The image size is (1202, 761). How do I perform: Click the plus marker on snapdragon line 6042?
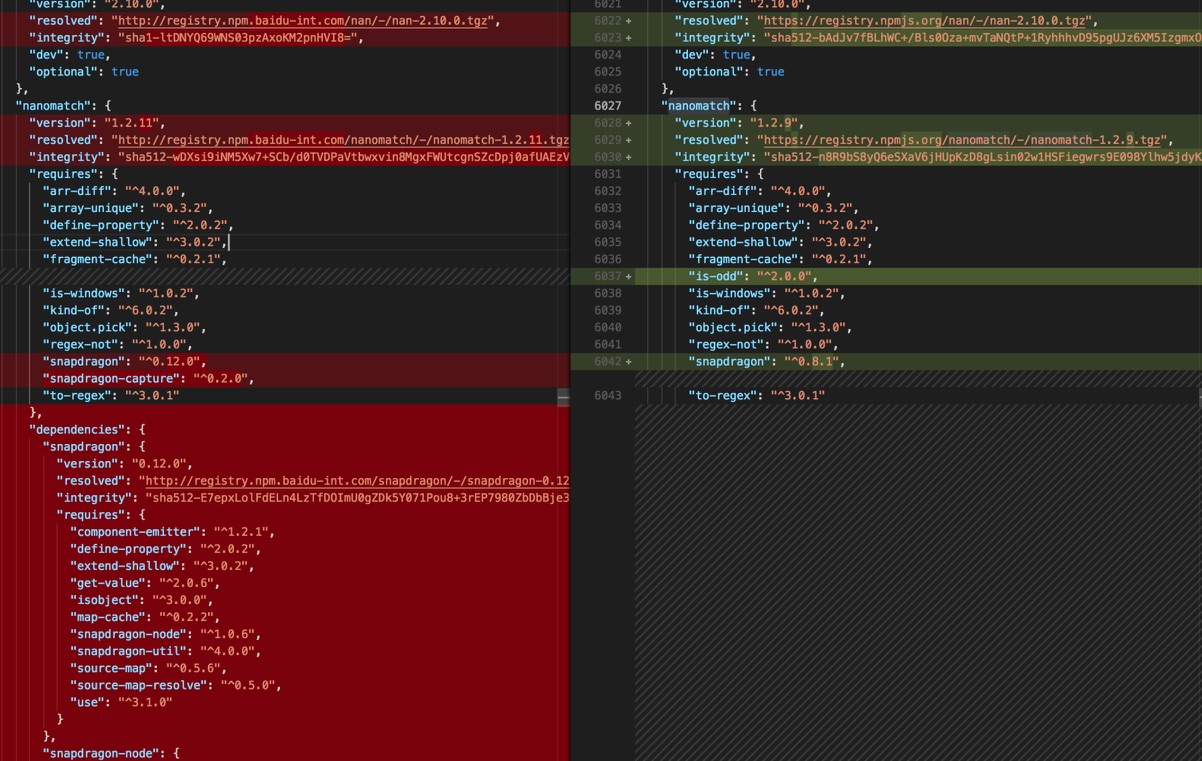(x=628, y=361)
